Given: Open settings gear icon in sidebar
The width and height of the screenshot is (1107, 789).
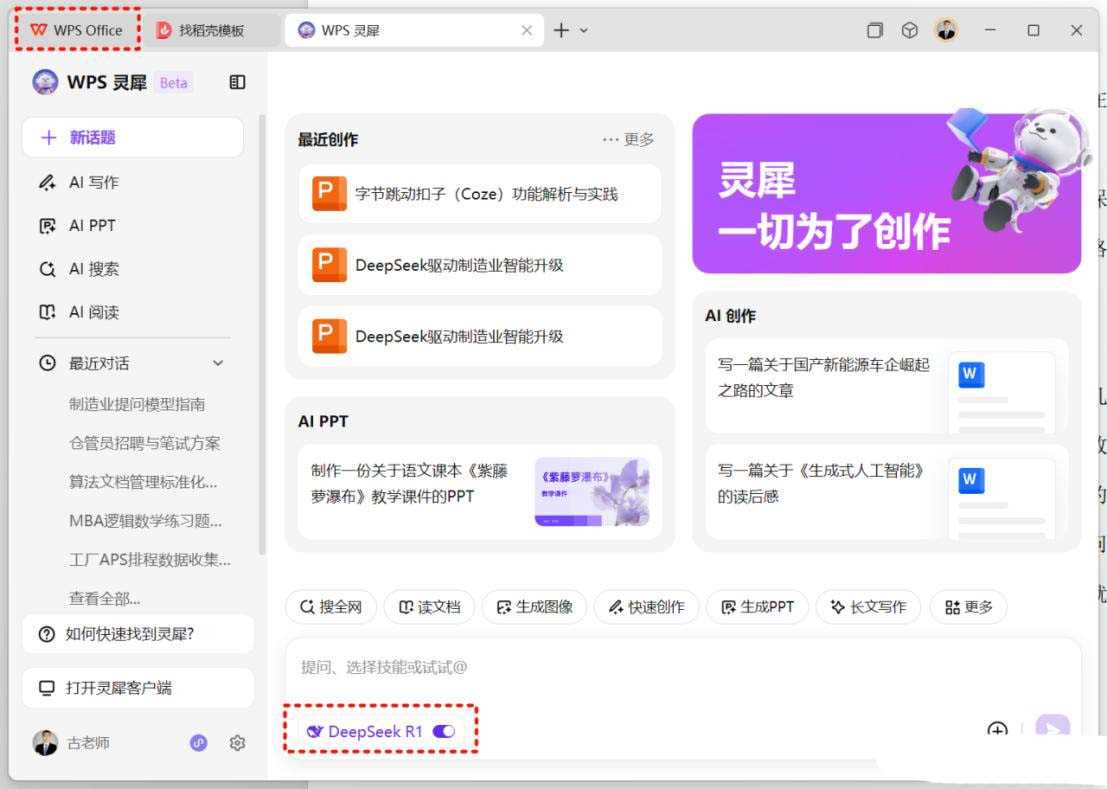Looking at the screenshot, I should [x=237, y=742].
